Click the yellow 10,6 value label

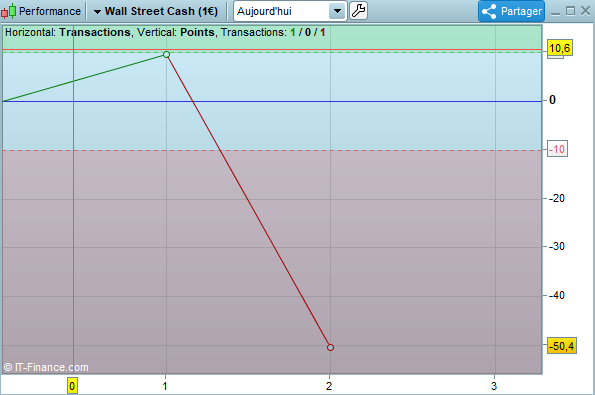pyautogui.click(x=560, y=48)
